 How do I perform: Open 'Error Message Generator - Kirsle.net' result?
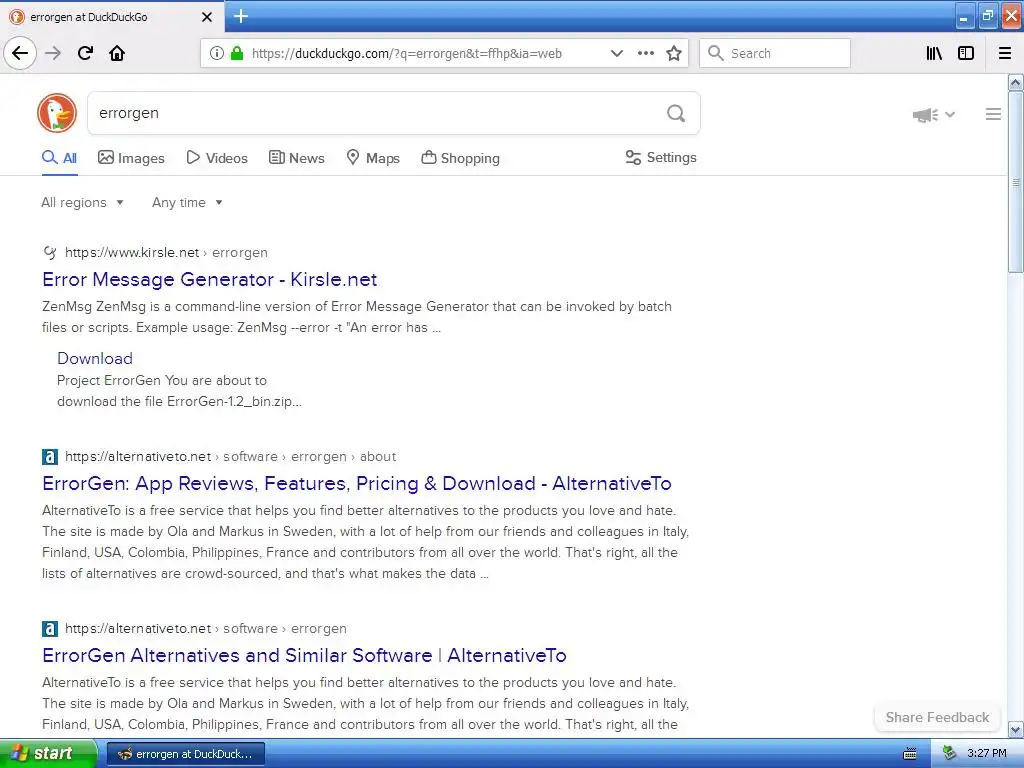[x=210, y=280]
